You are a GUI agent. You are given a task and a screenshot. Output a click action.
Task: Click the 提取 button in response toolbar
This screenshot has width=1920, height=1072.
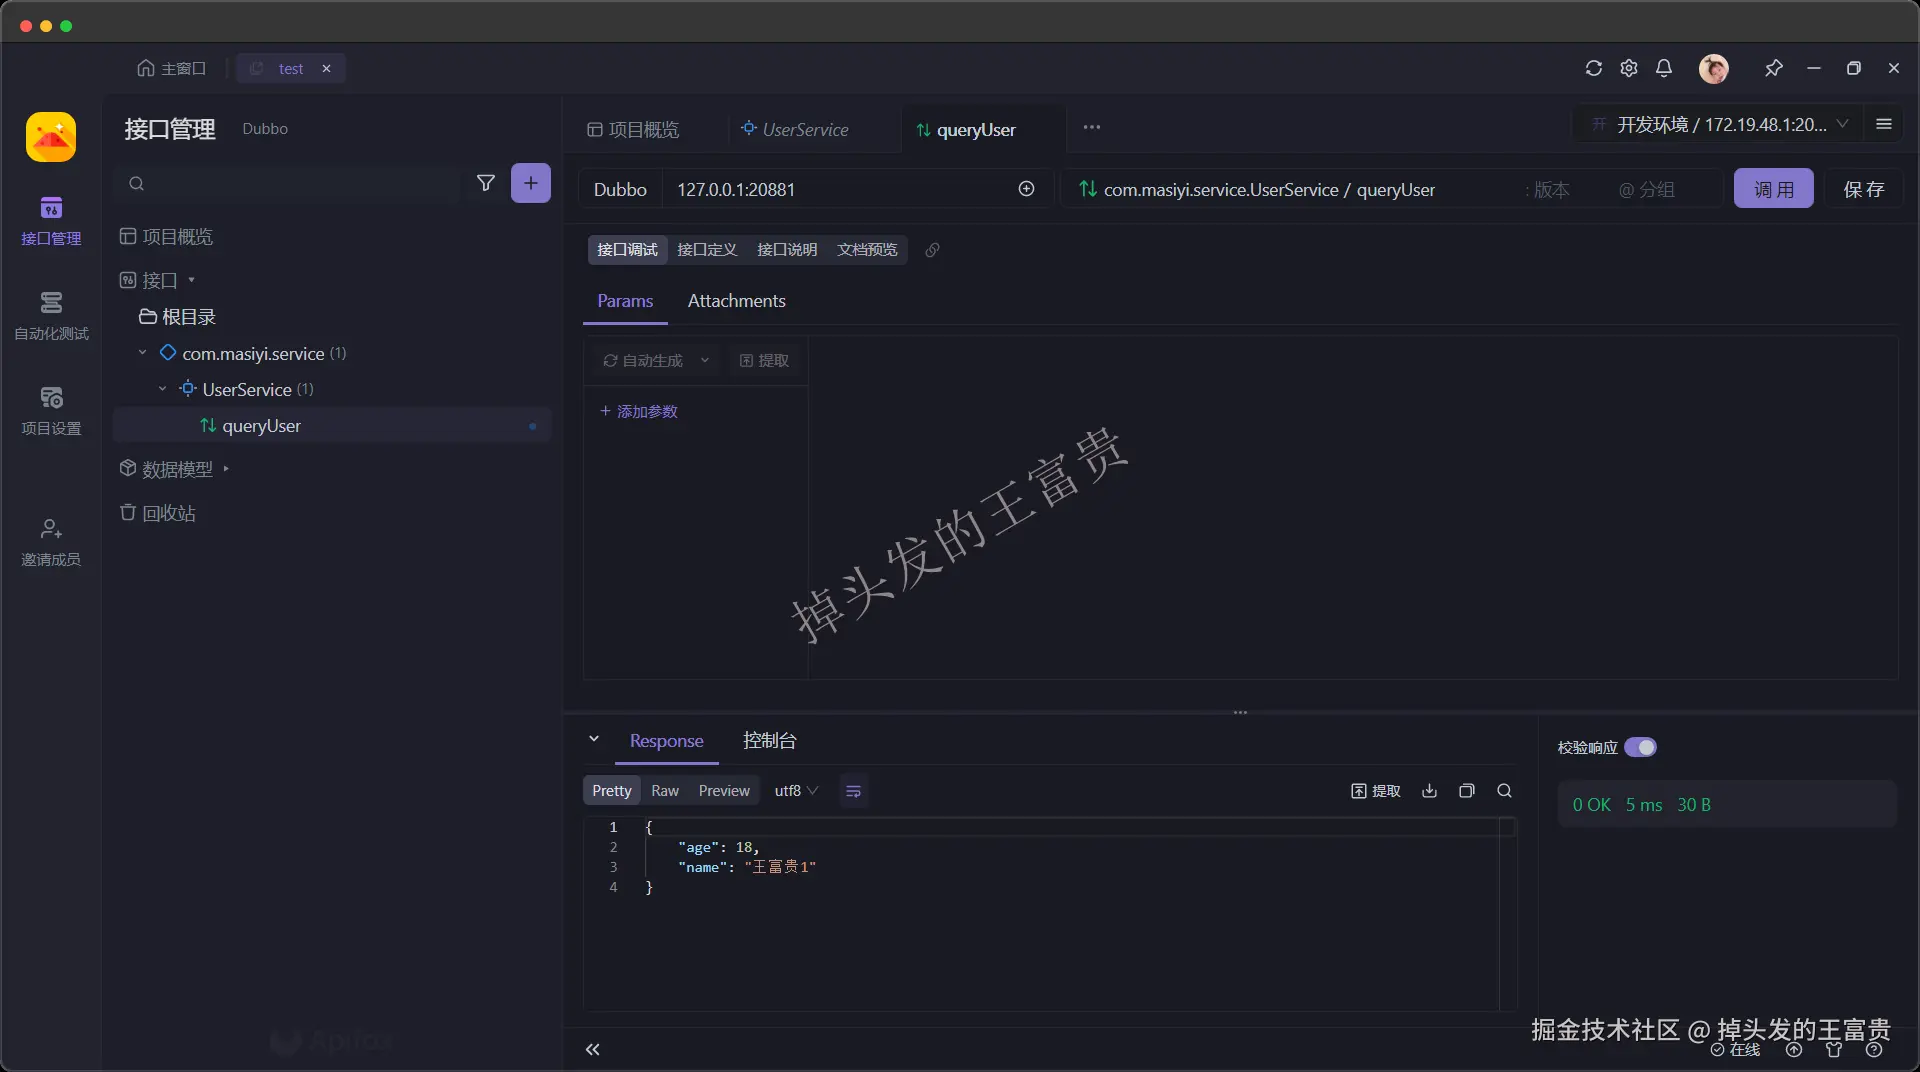click(x=1376, y=791)
